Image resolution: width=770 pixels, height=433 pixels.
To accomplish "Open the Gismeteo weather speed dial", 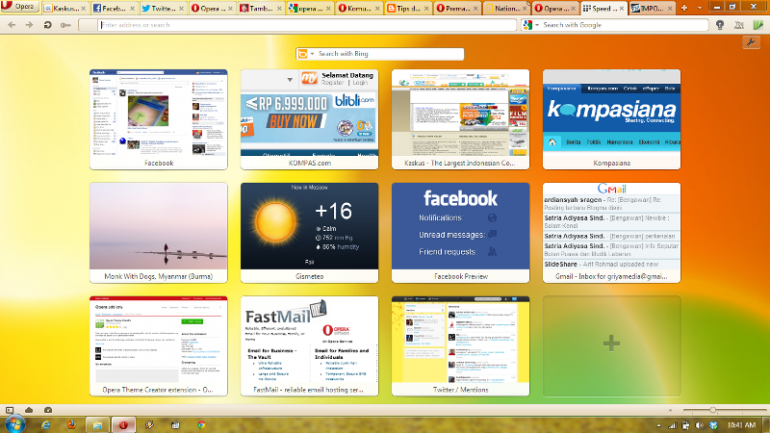I will tap(309, 233).
